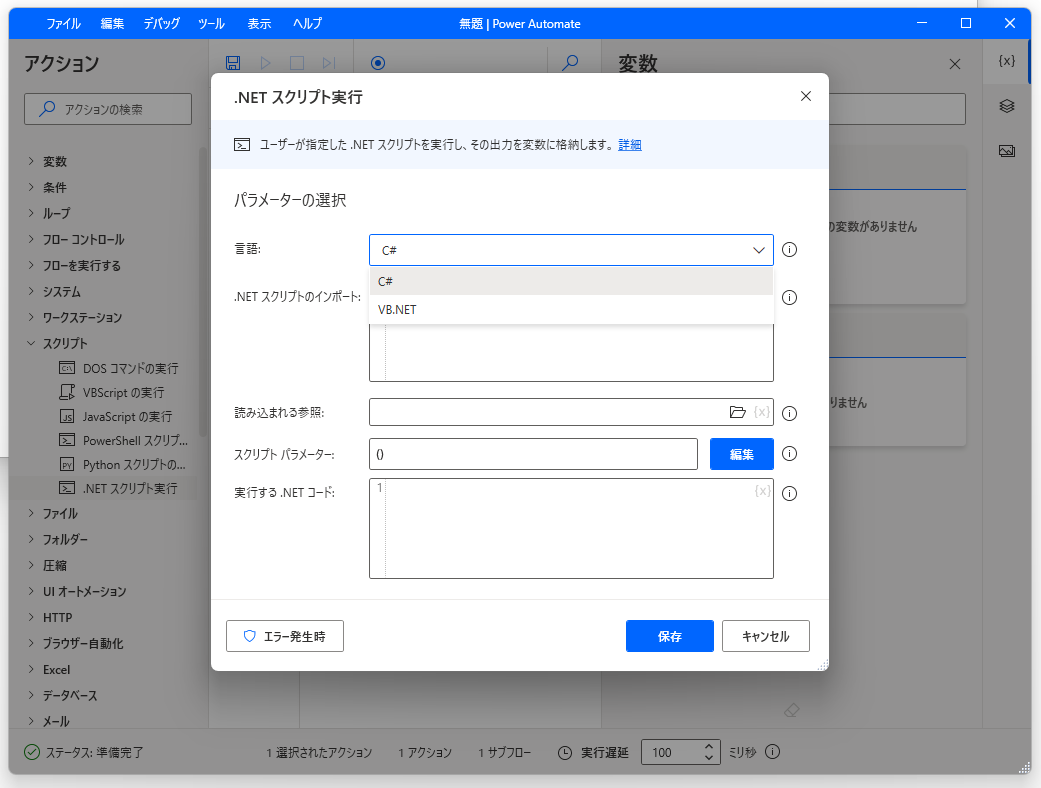Click the info icon beside 言語

(x=789, y=249)
